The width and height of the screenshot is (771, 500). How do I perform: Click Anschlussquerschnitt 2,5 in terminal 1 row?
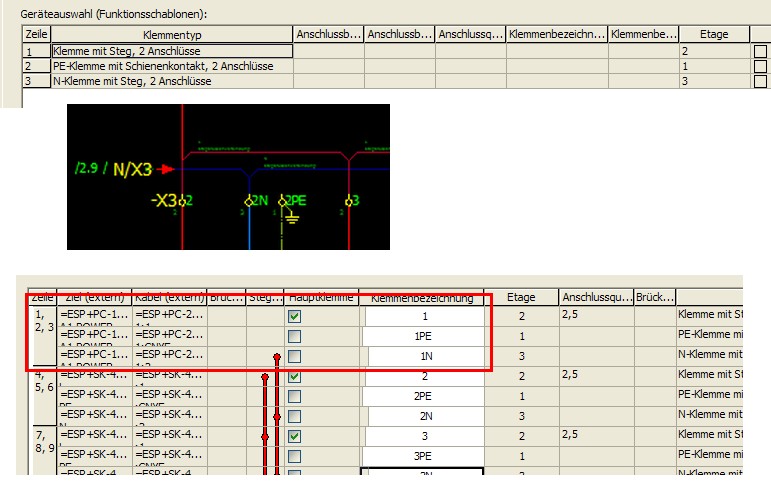(x=596, y=316)
